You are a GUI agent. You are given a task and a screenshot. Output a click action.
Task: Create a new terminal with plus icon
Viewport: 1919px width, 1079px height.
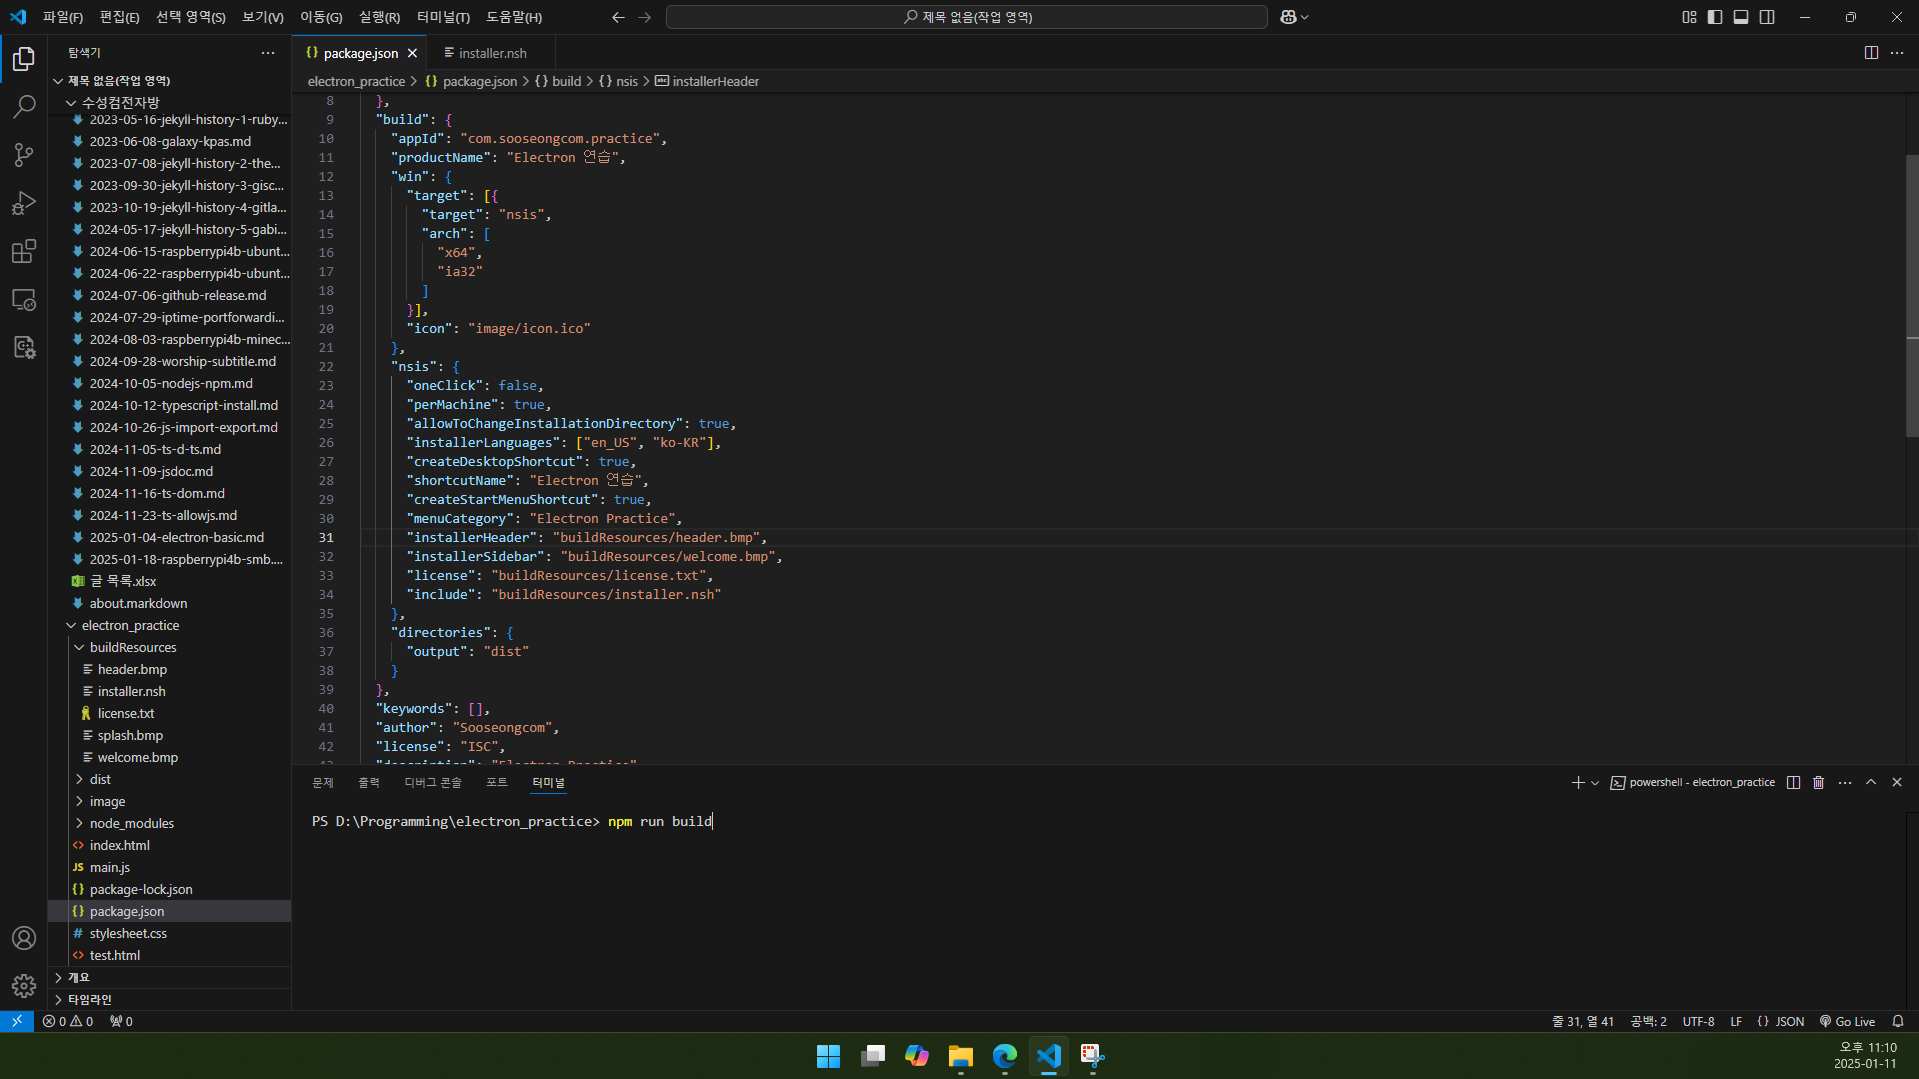(1577, 782)
